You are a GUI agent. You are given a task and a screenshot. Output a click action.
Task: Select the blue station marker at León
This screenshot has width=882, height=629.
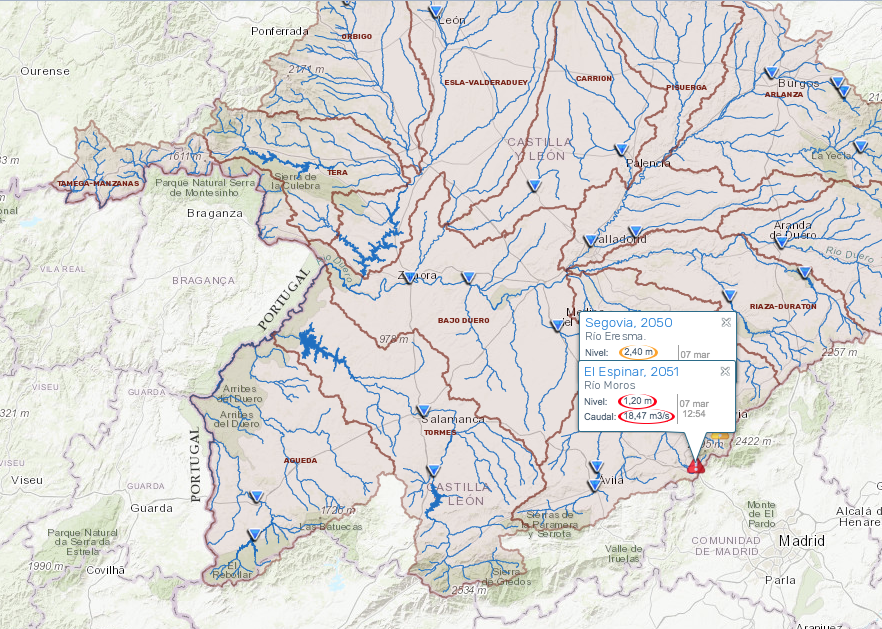click(436, 12)
